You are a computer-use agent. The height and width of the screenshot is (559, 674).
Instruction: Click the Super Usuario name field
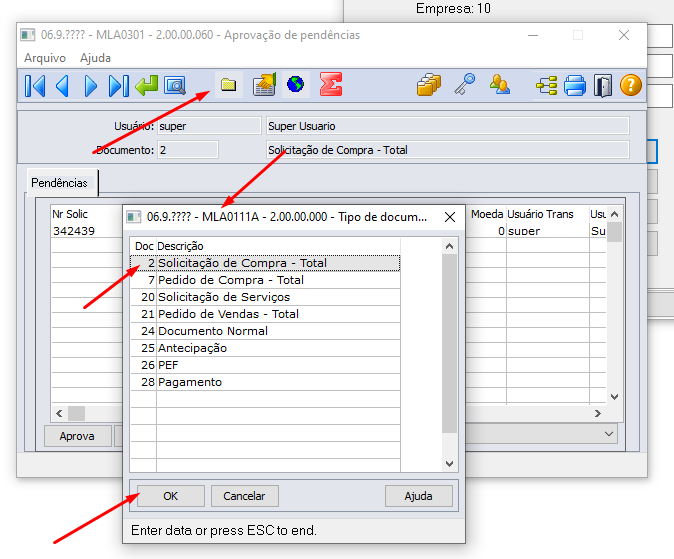pyautogui.click(x=447, y=126)
